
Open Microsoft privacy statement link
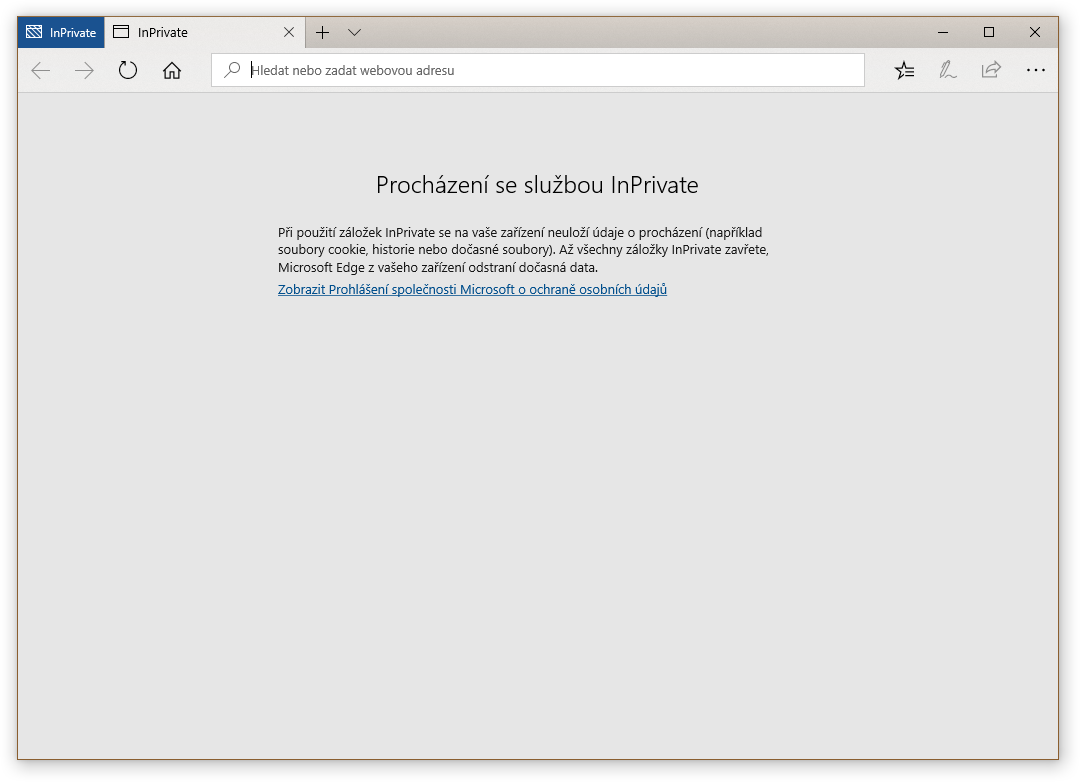472,289
